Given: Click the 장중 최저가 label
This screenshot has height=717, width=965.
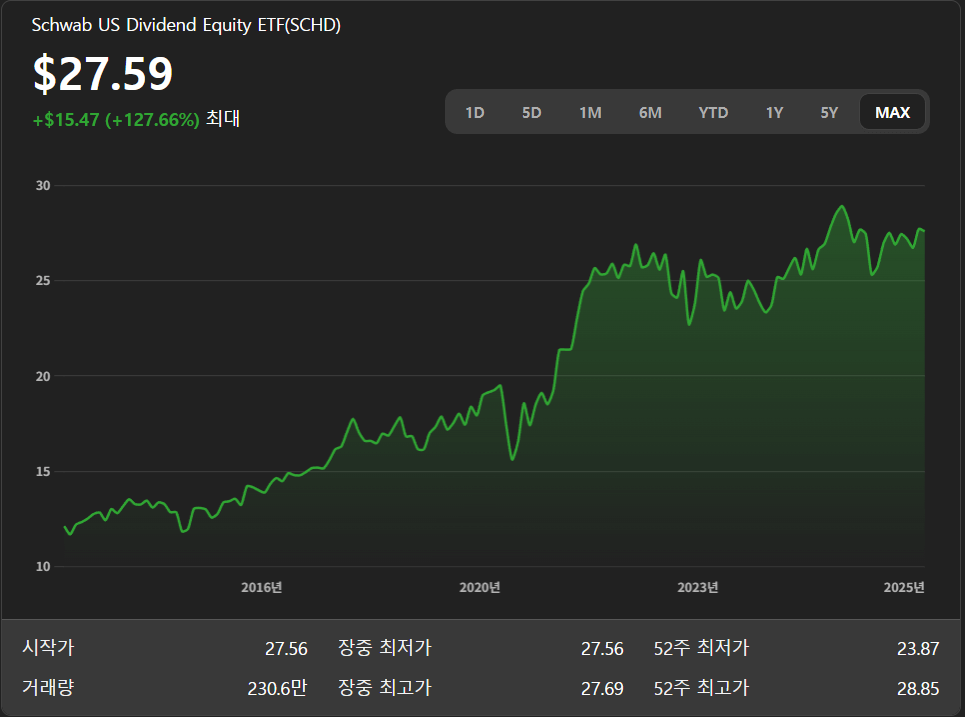Looking at the screenshot, I should point(385,647).
